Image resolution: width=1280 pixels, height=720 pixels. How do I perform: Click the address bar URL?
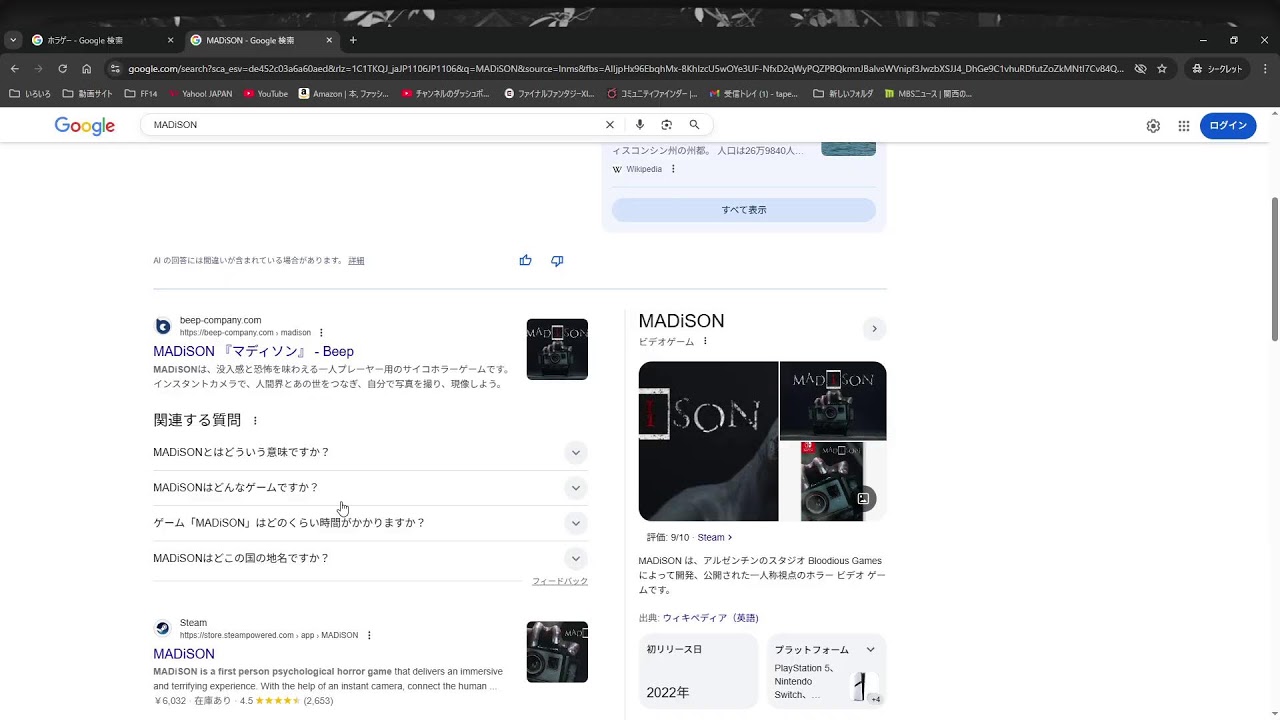coord(625,69)
